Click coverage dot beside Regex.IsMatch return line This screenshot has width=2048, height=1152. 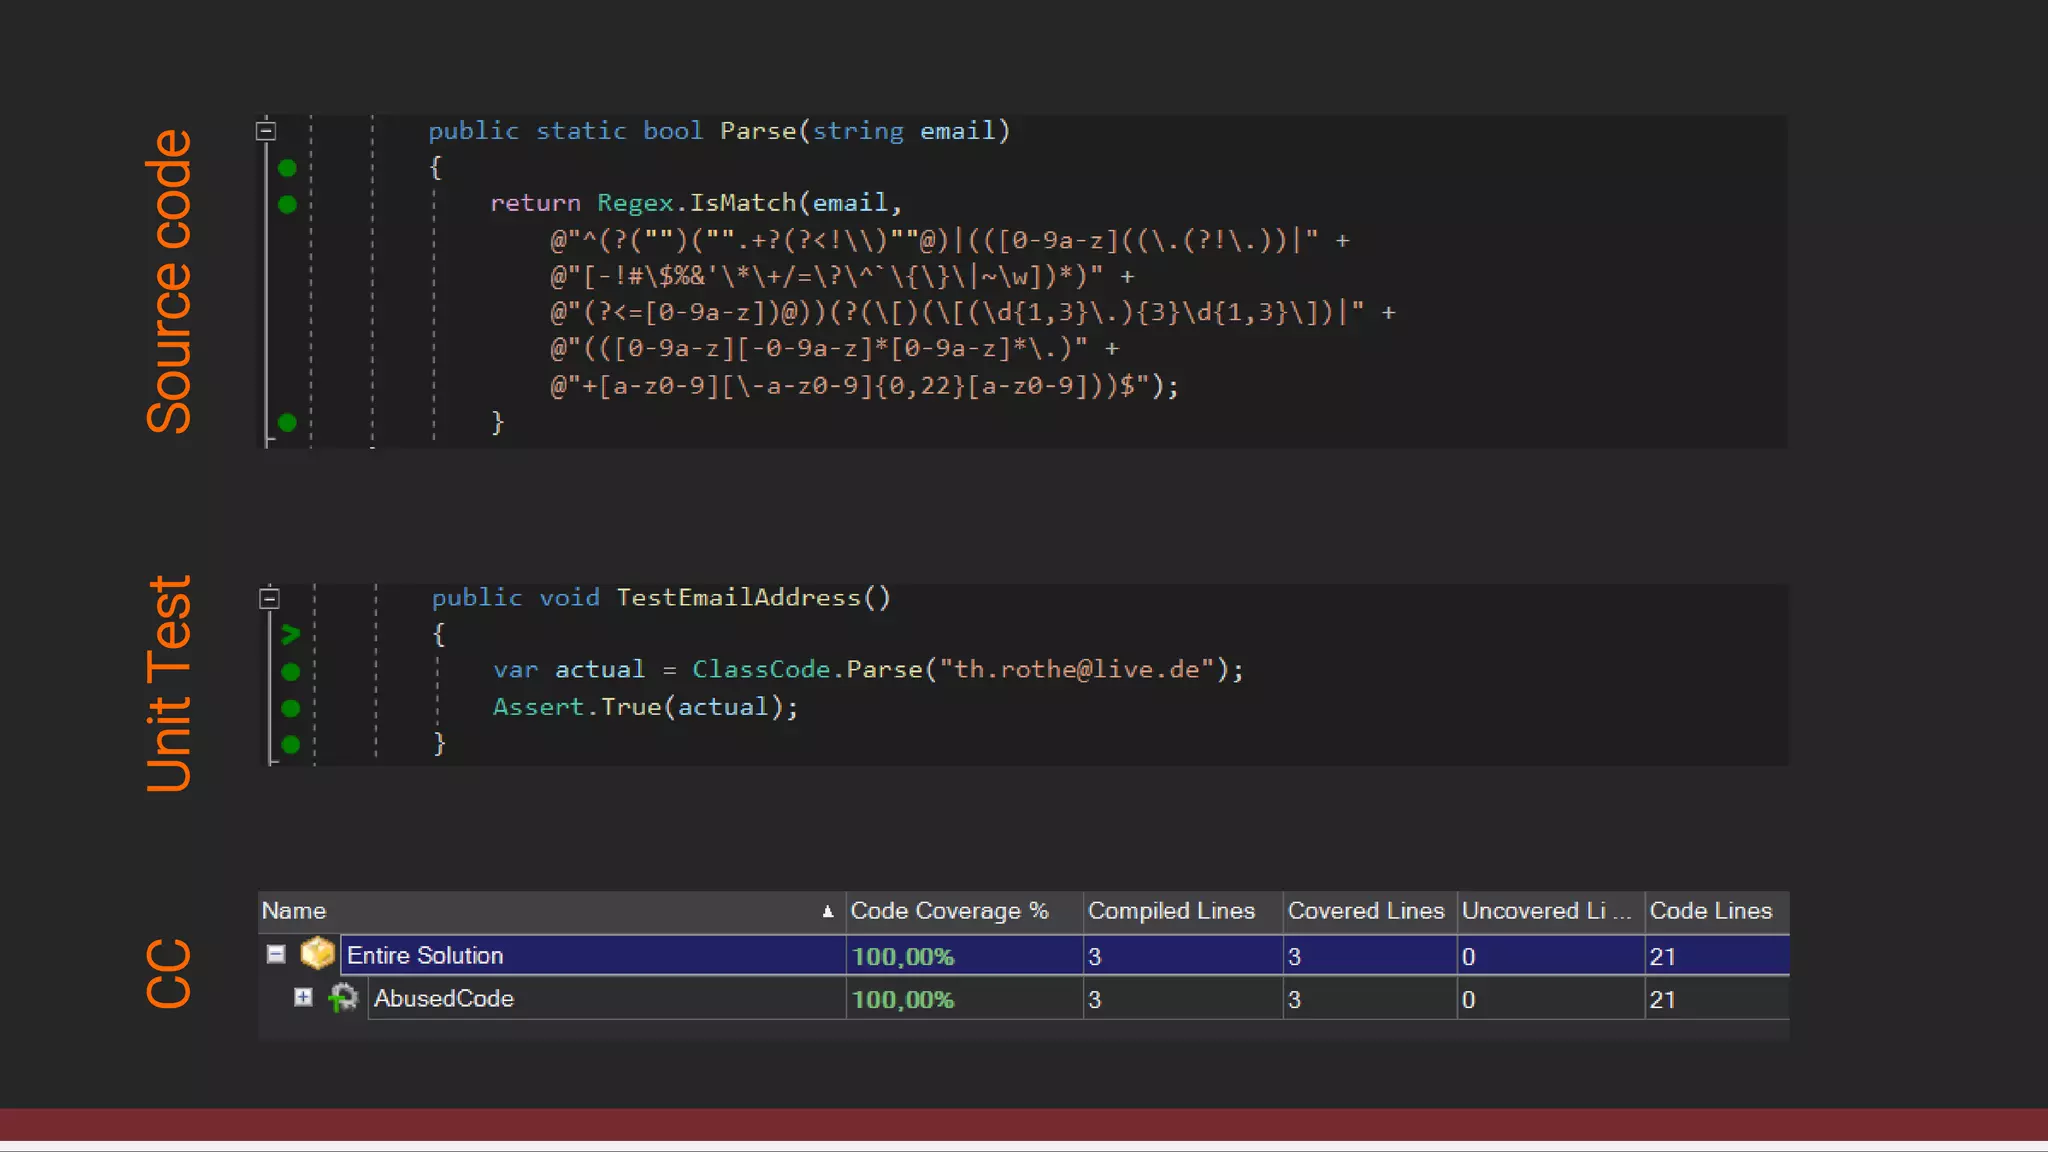(x=287, y=204)
